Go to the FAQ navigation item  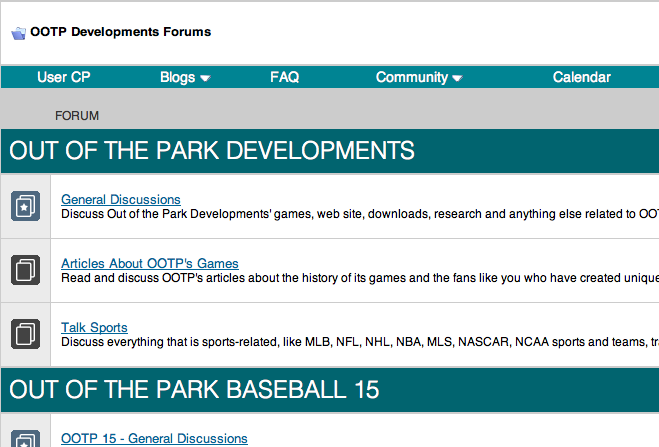click(x=284, y=77)
